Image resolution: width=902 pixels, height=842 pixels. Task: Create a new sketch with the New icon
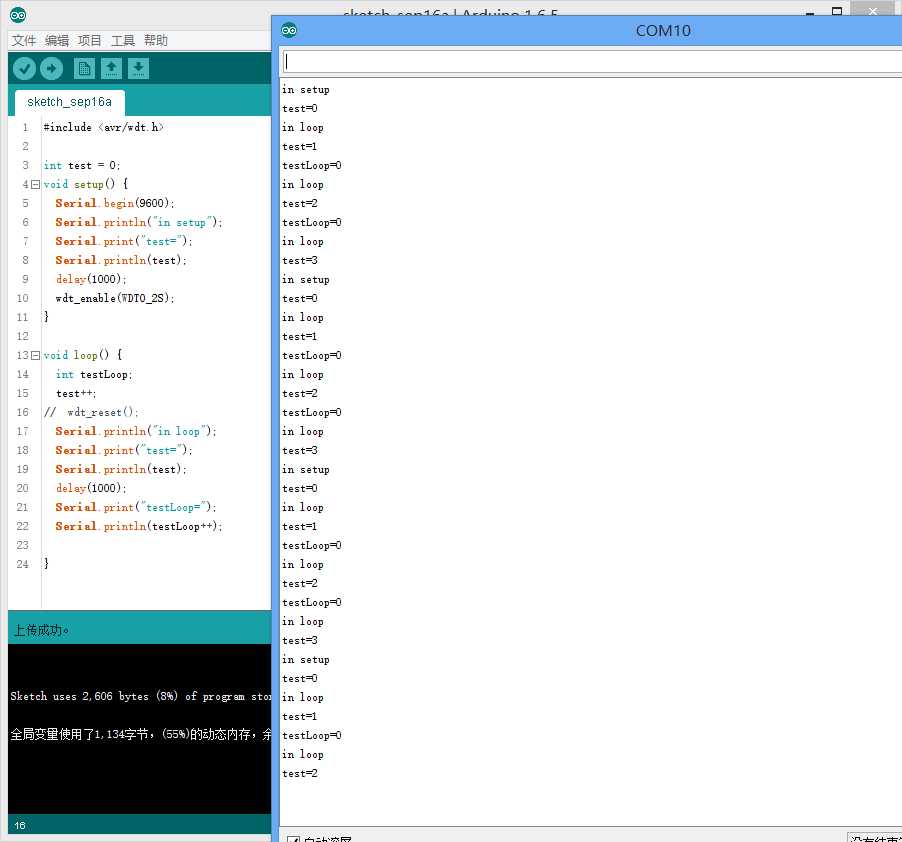click(84, 68)
